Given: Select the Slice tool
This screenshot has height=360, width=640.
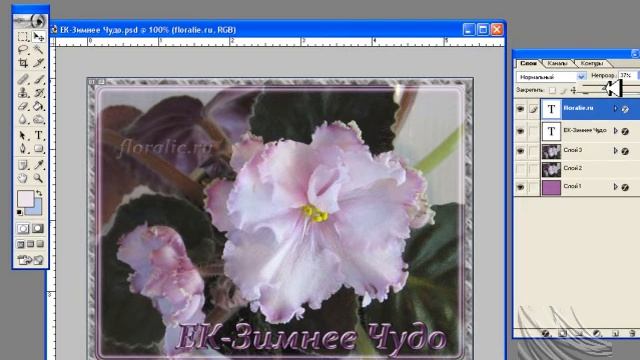Looking at the screenshot, I should point(38,63).
